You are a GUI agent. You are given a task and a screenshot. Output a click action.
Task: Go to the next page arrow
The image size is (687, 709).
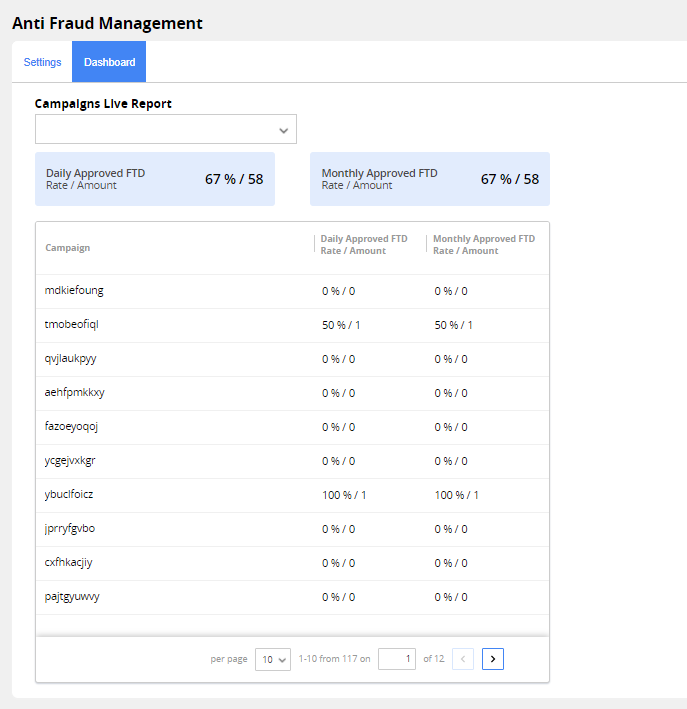(x=493, y=659)
